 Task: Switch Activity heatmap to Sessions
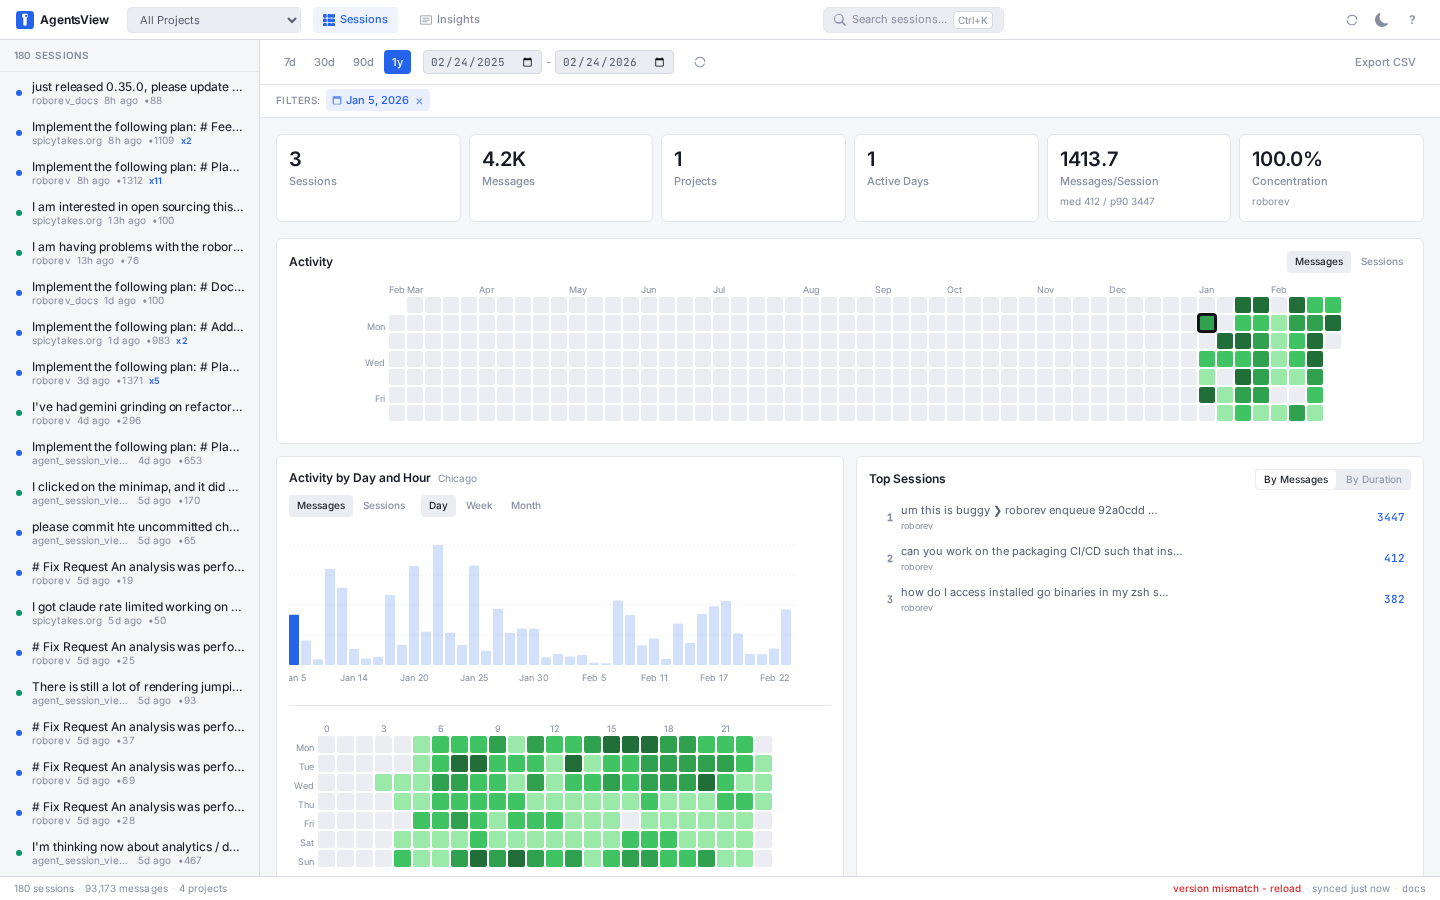click(1381, 262)
